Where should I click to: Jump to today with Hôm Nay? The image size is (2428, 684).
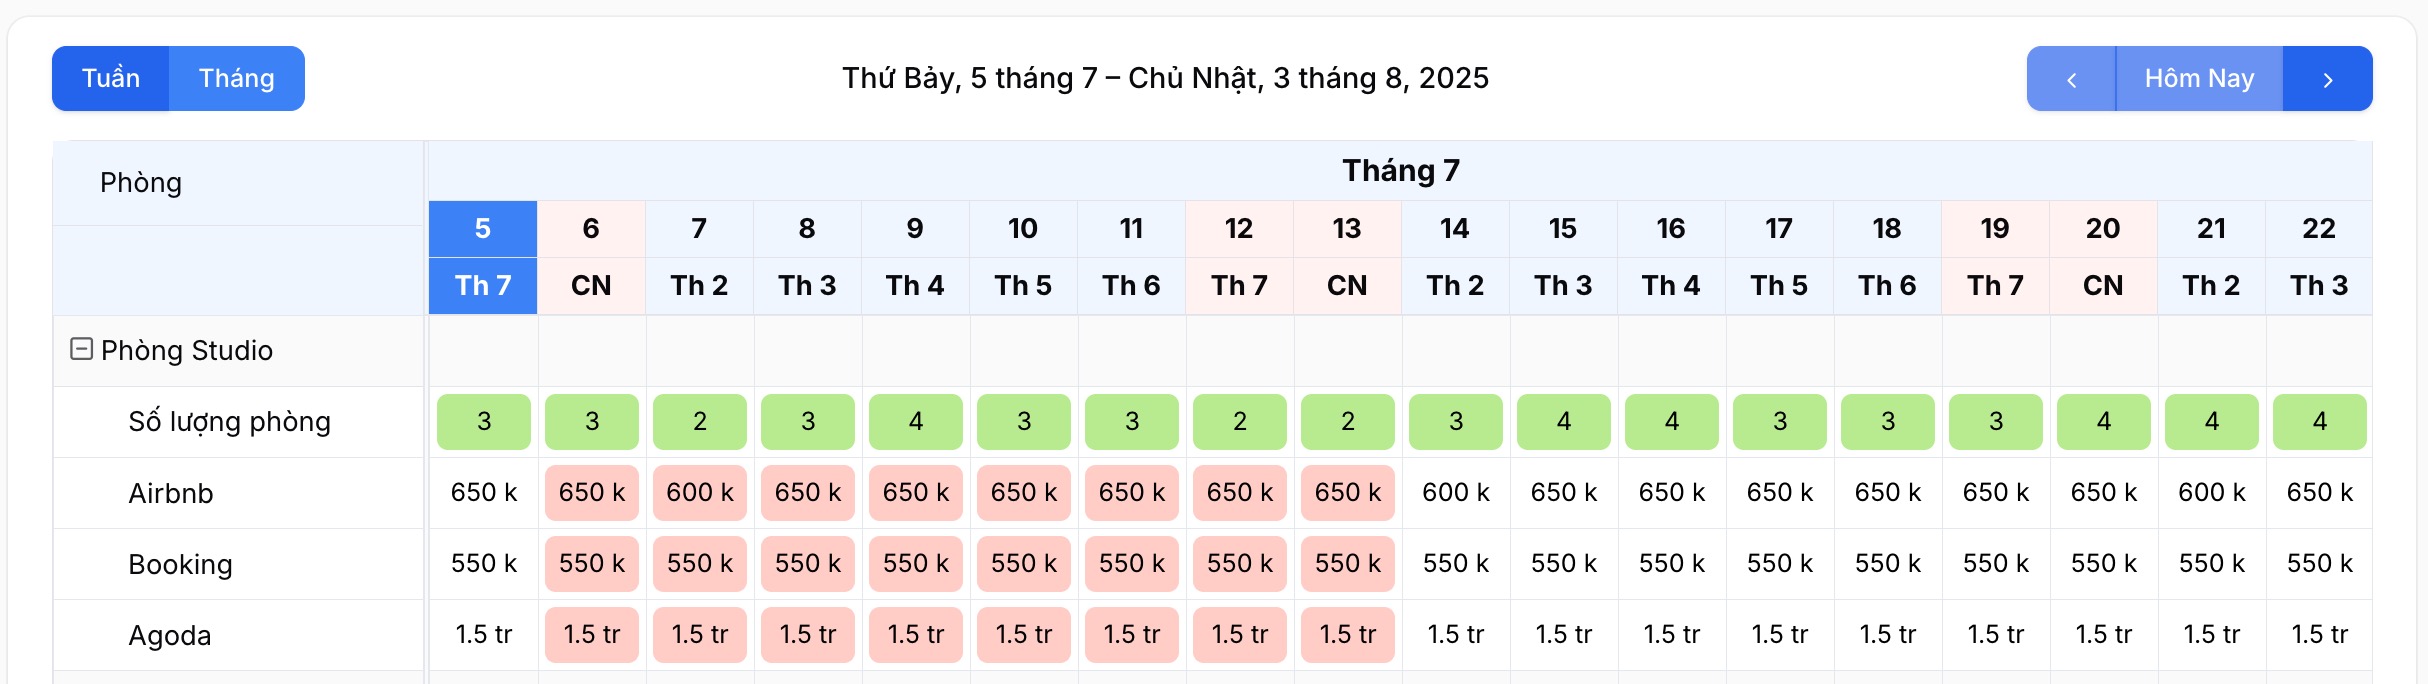[2199, 79]
